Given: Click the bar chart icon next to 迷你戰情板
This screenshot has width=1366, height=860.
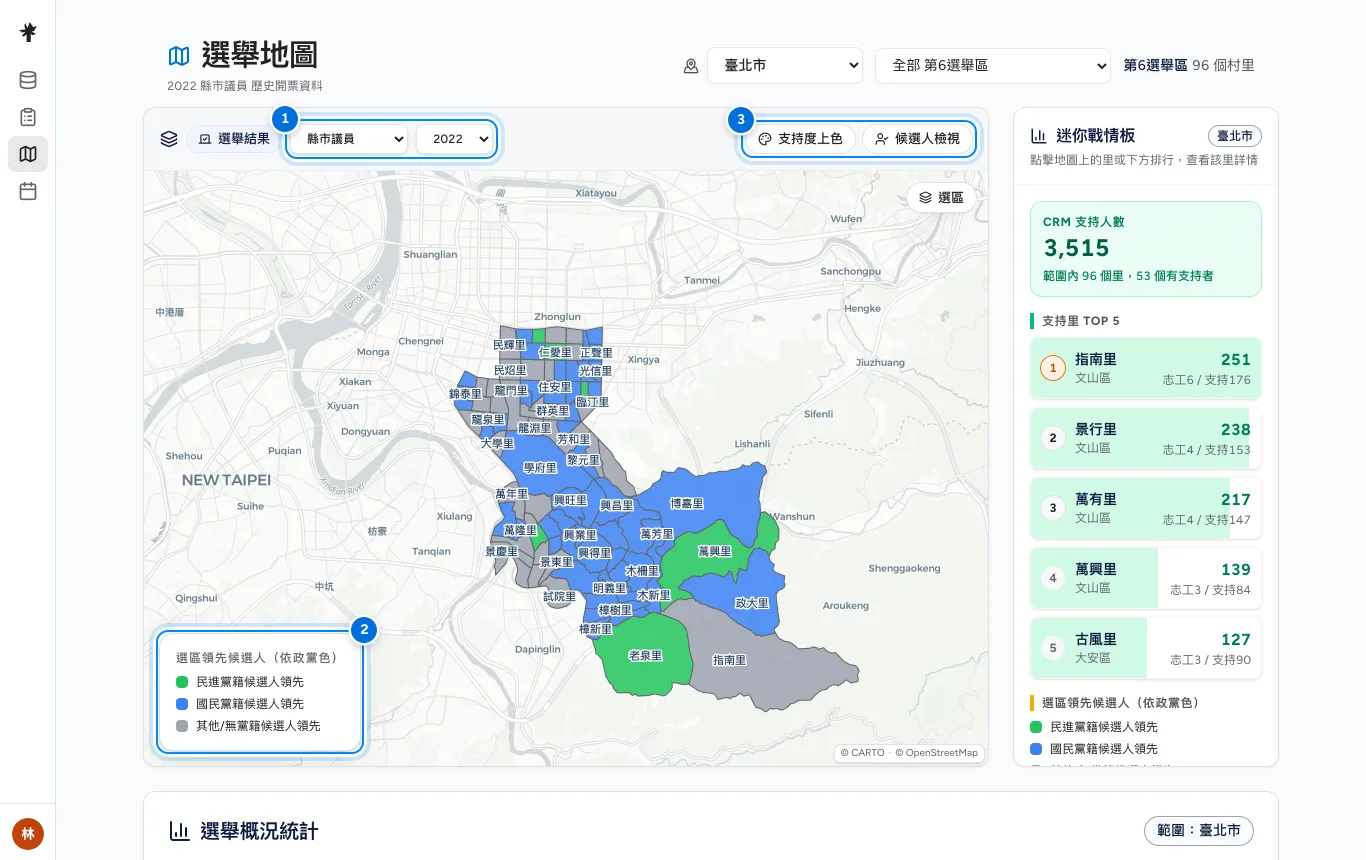Looking at the screenshot, I should [1039, 136].
